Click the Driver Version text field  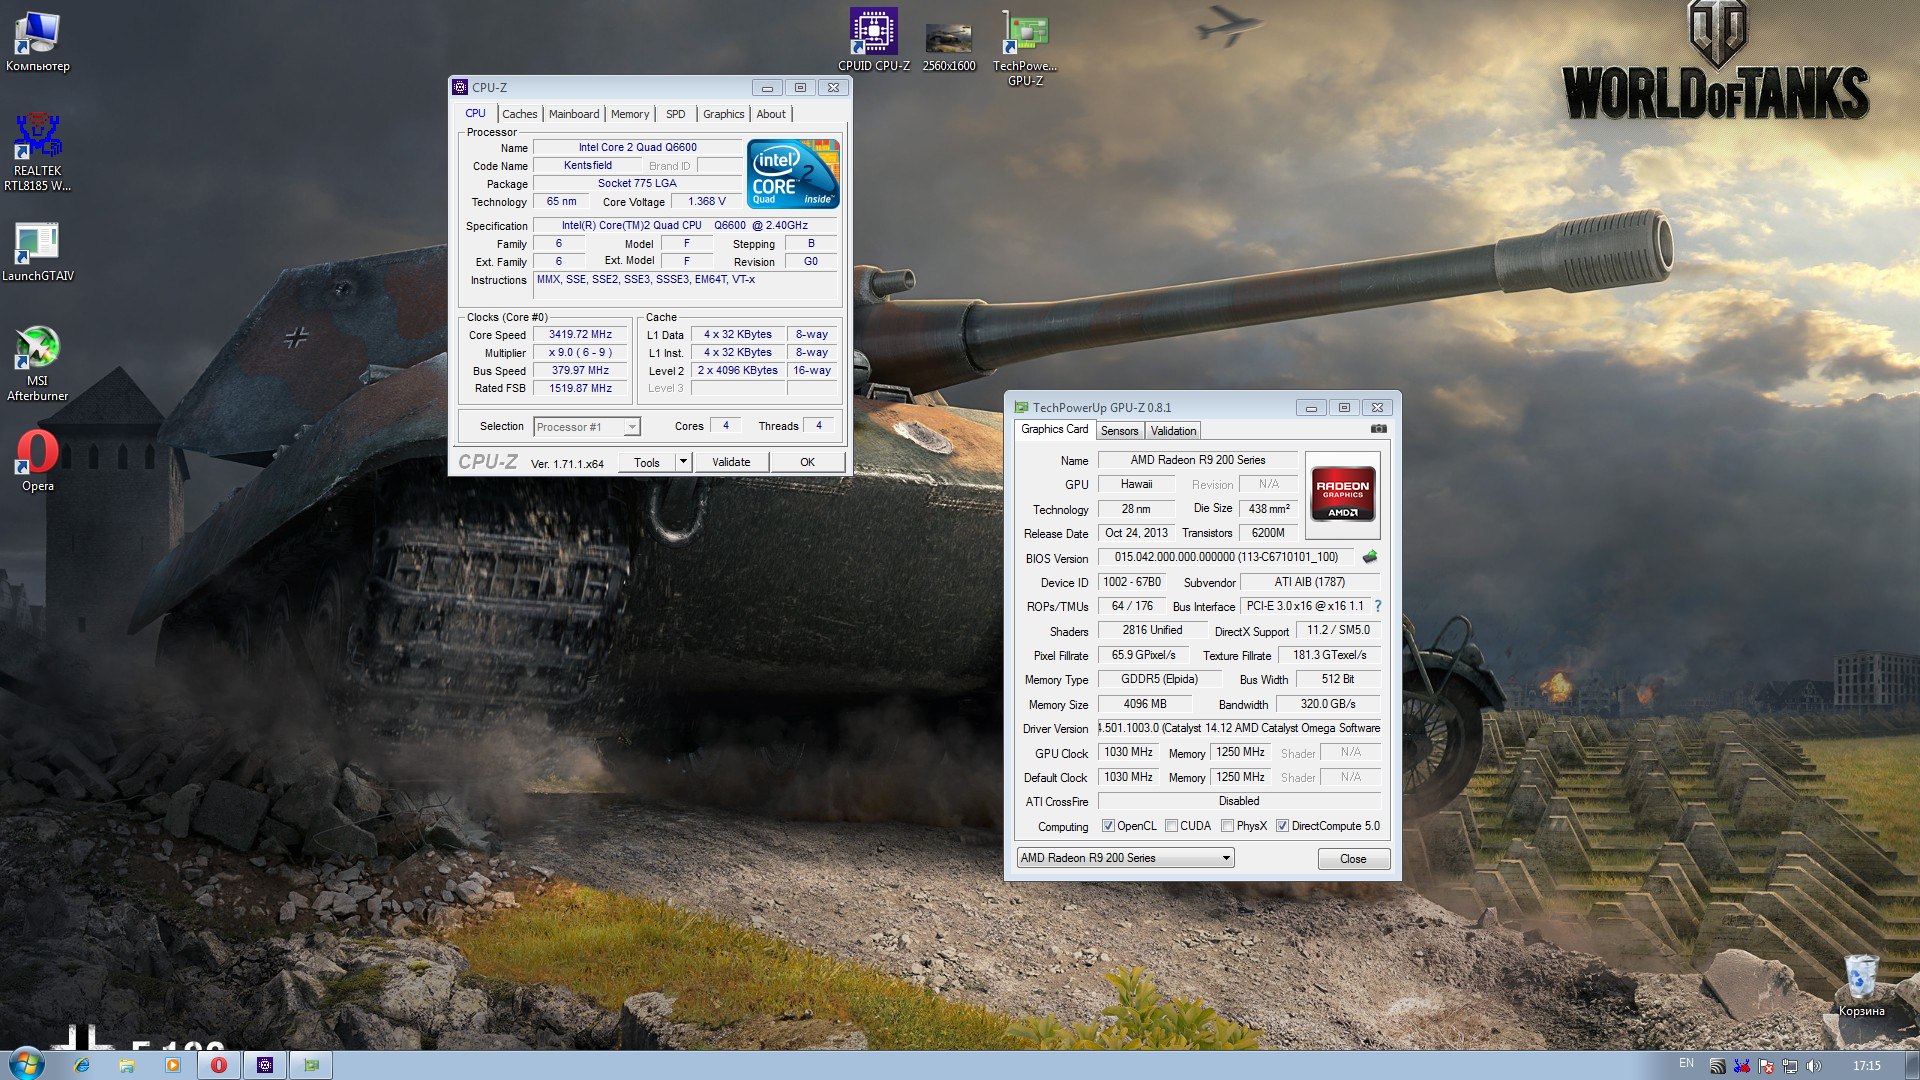[x=1239, y=728]
